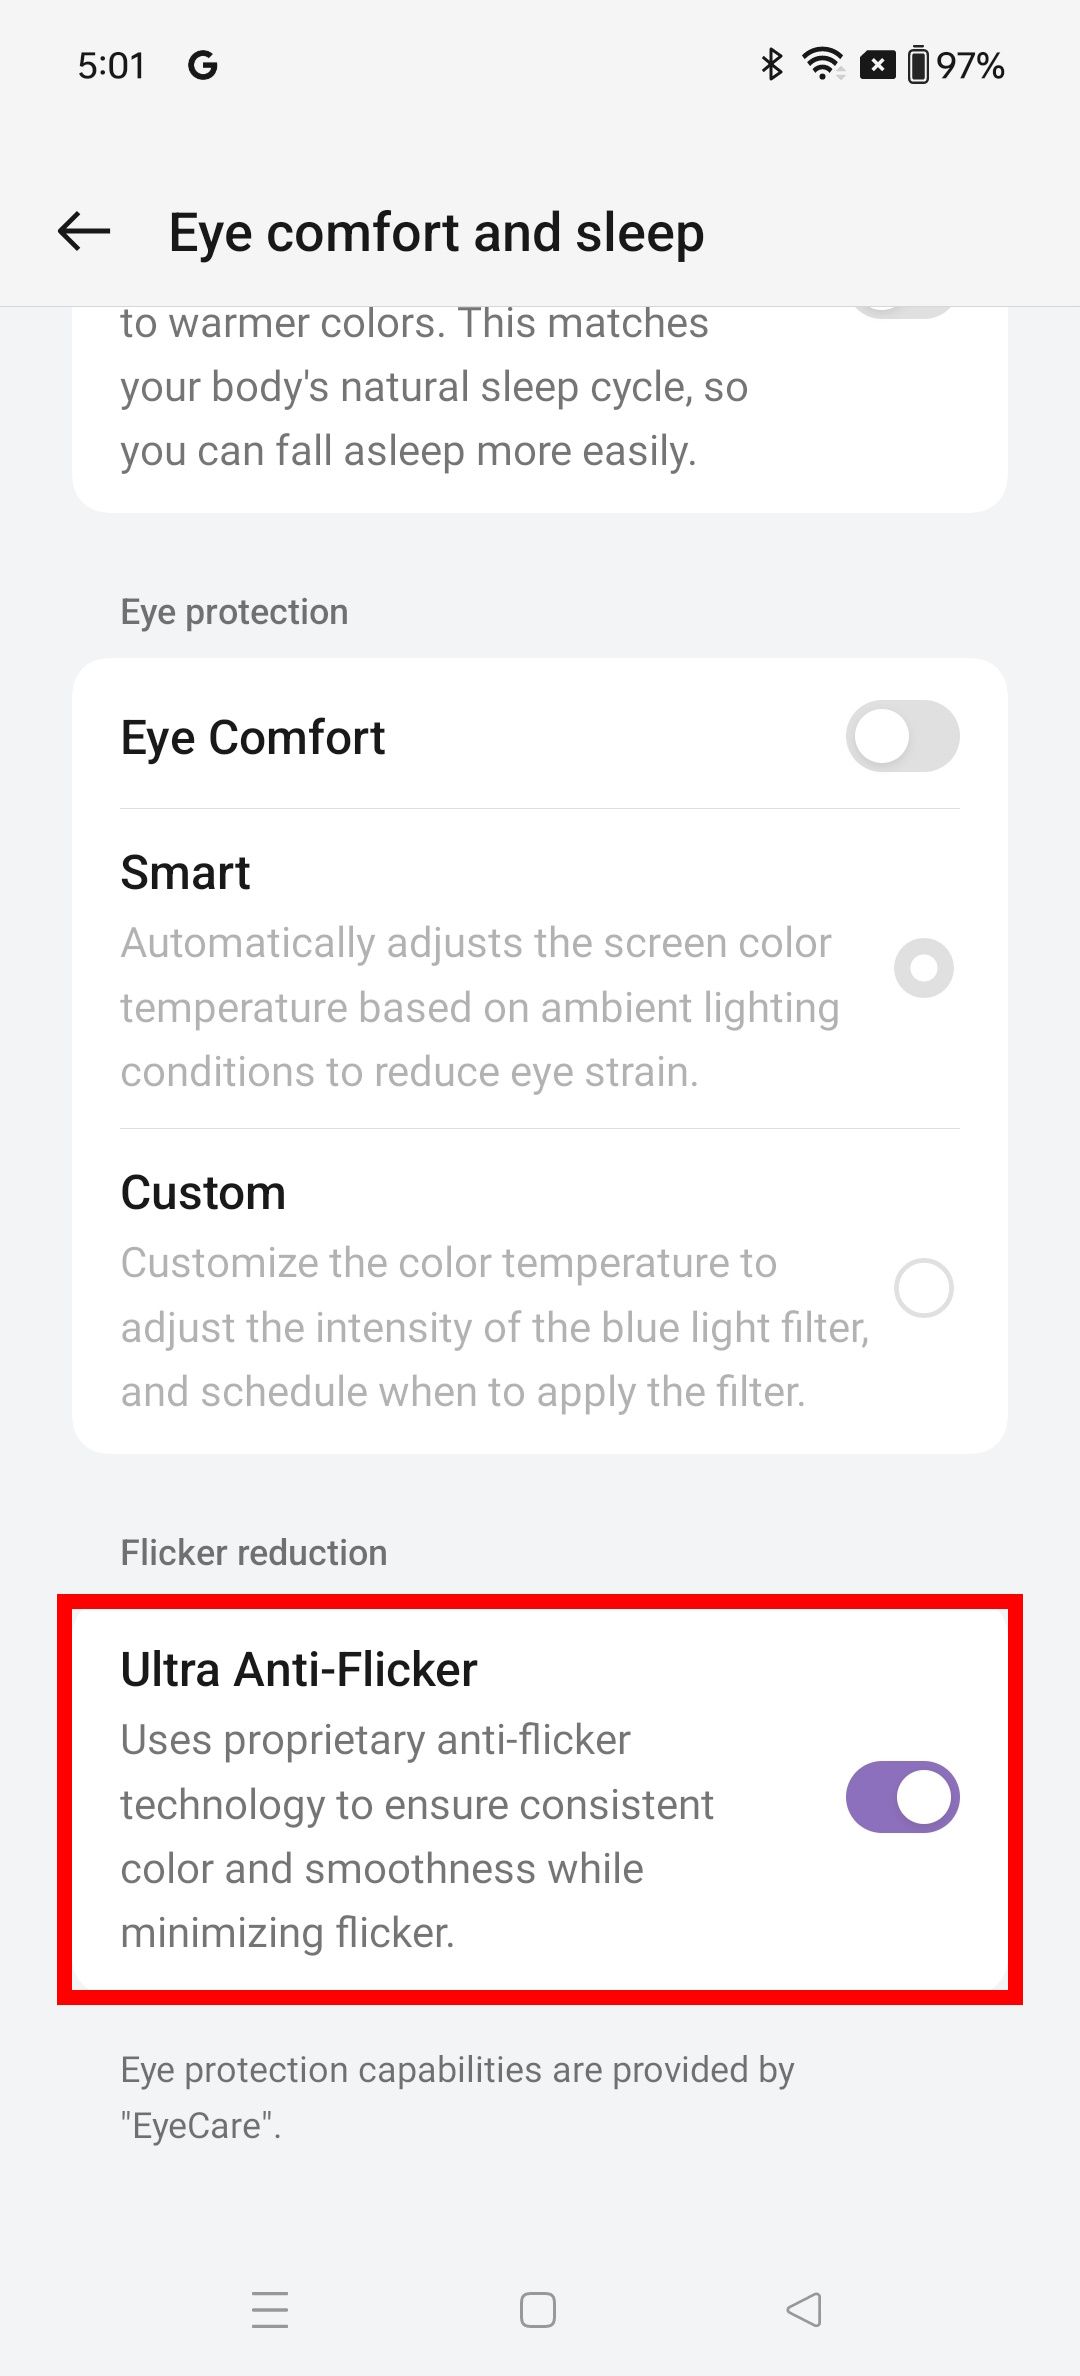The width and height of the screenshot is (1080, 2376).
Task: Tap the Eye comfort and sleep title
Action: (436, 231)
